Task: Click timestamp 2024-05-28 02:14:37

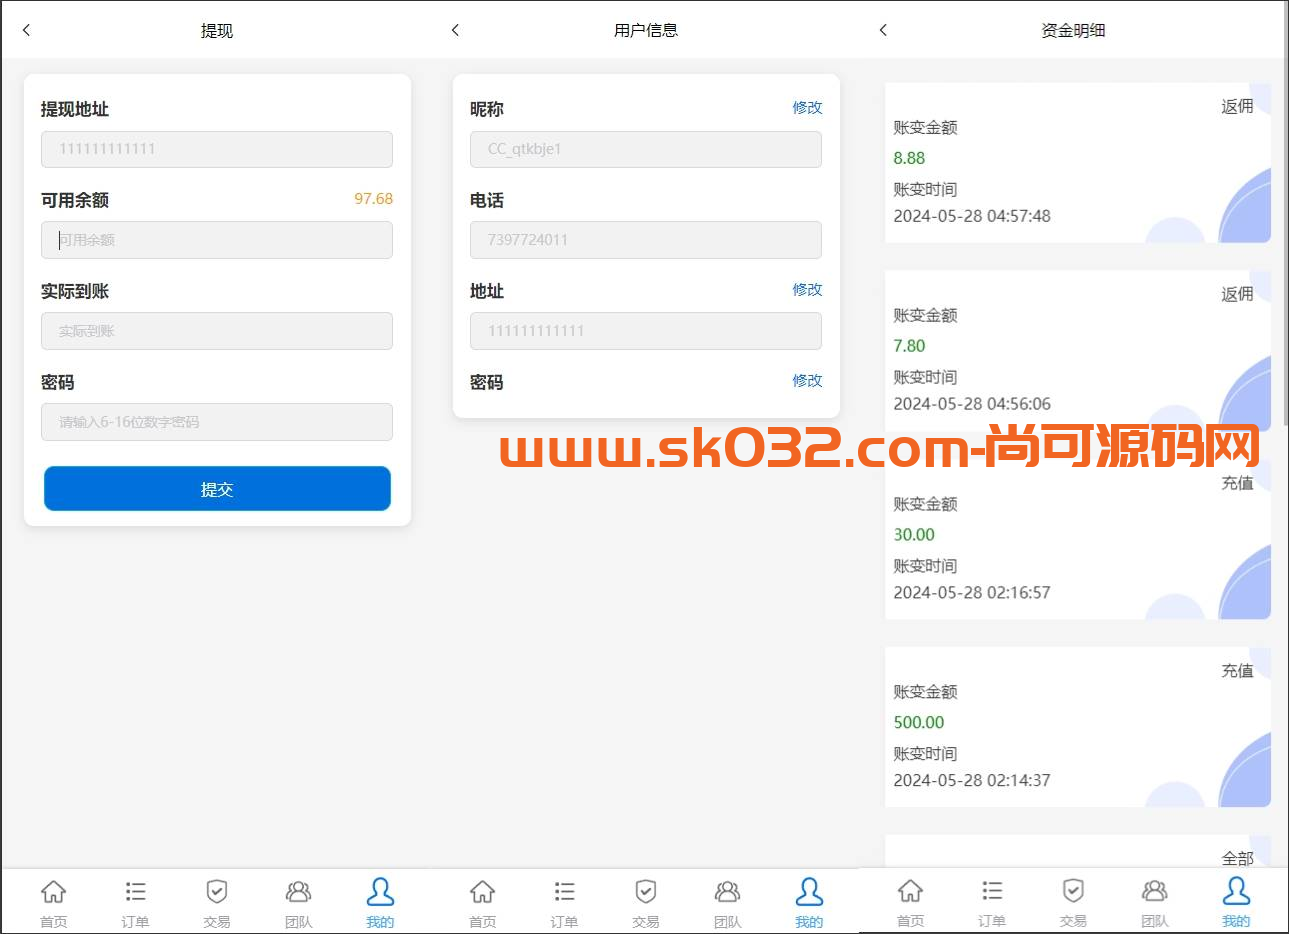Action: click(x=972, y=781)
